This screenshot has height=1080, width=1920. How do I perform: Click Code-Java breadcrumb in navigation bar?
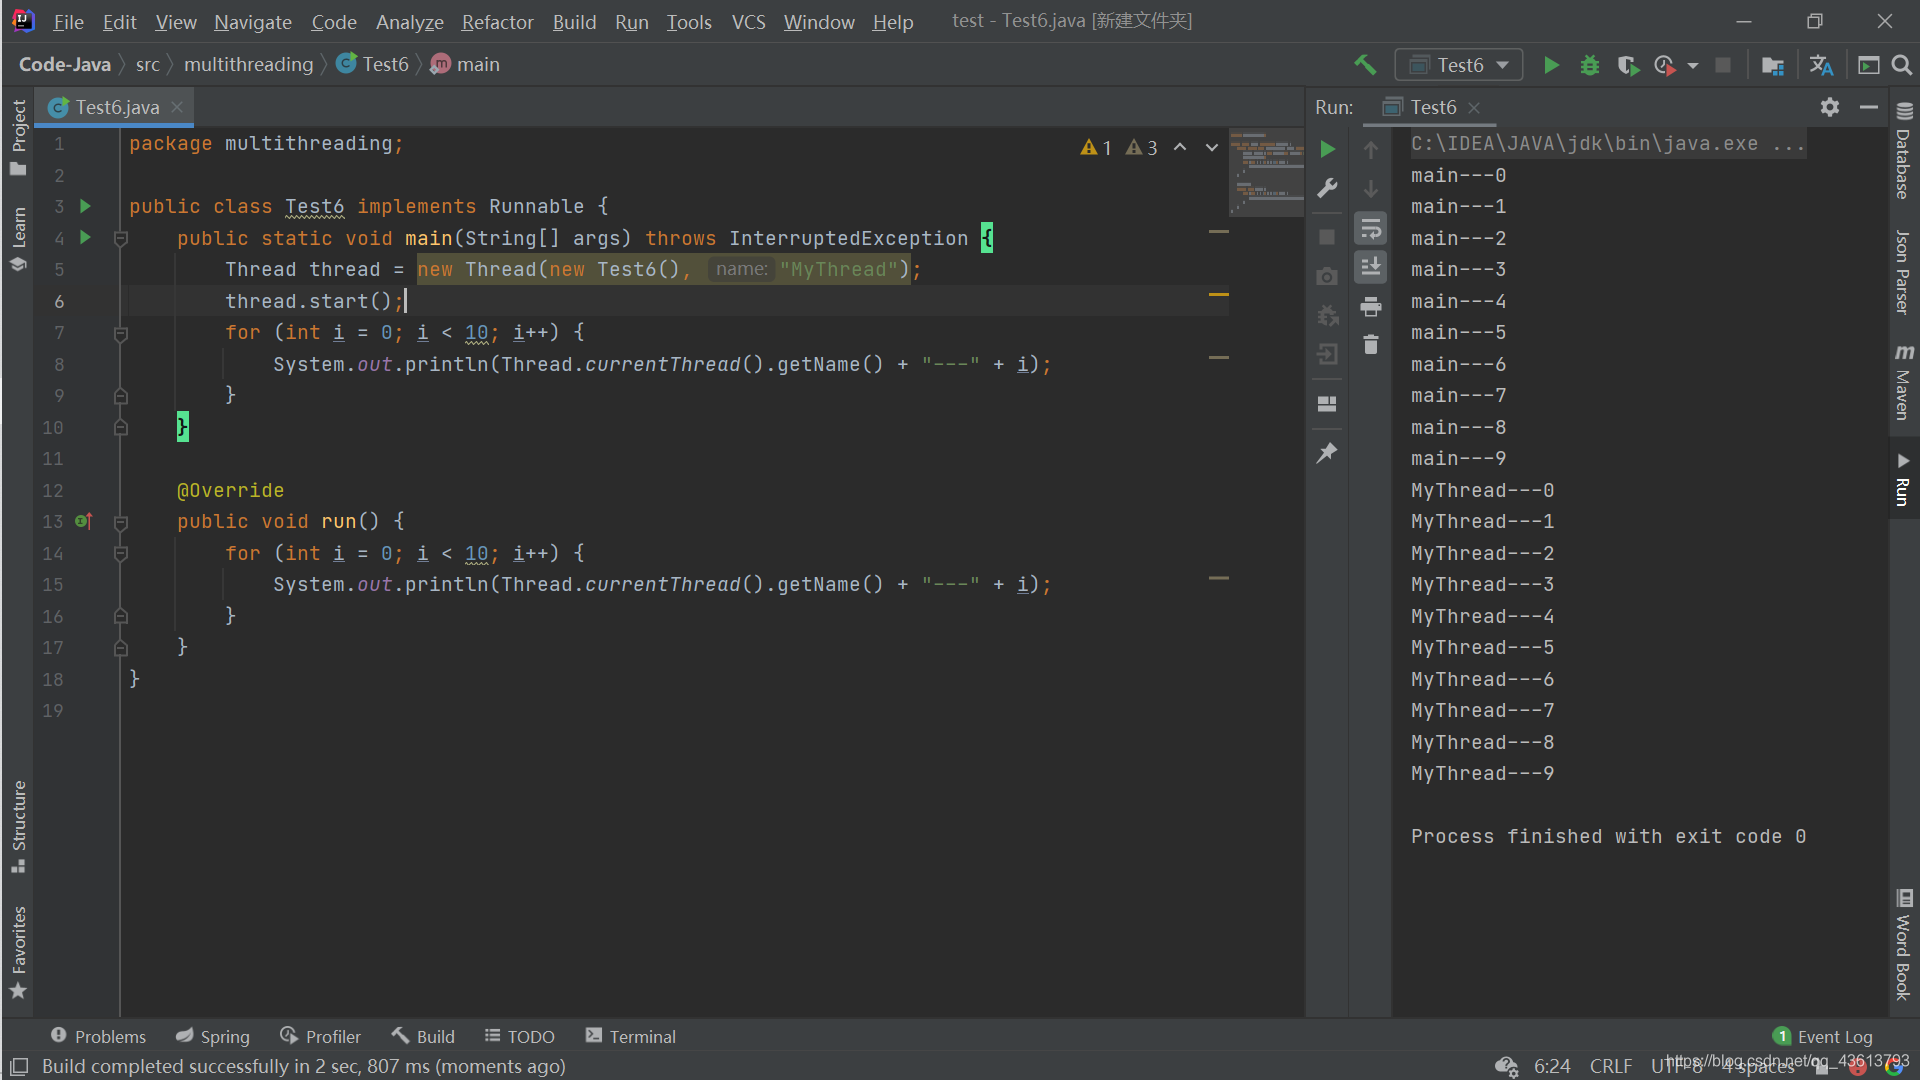click(x=65, y=65)
